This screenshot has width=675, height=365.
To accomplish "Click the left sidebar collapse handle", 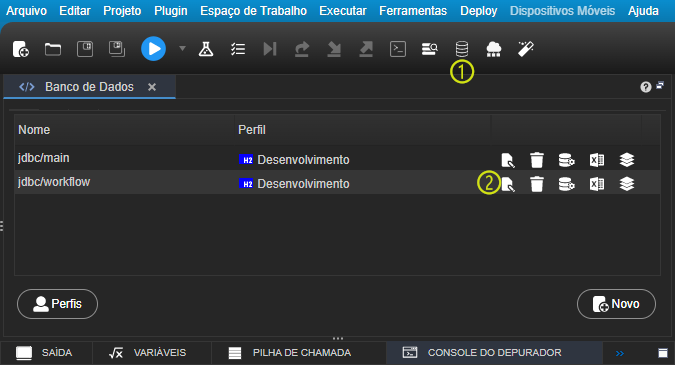I will [x=2, y=226].
